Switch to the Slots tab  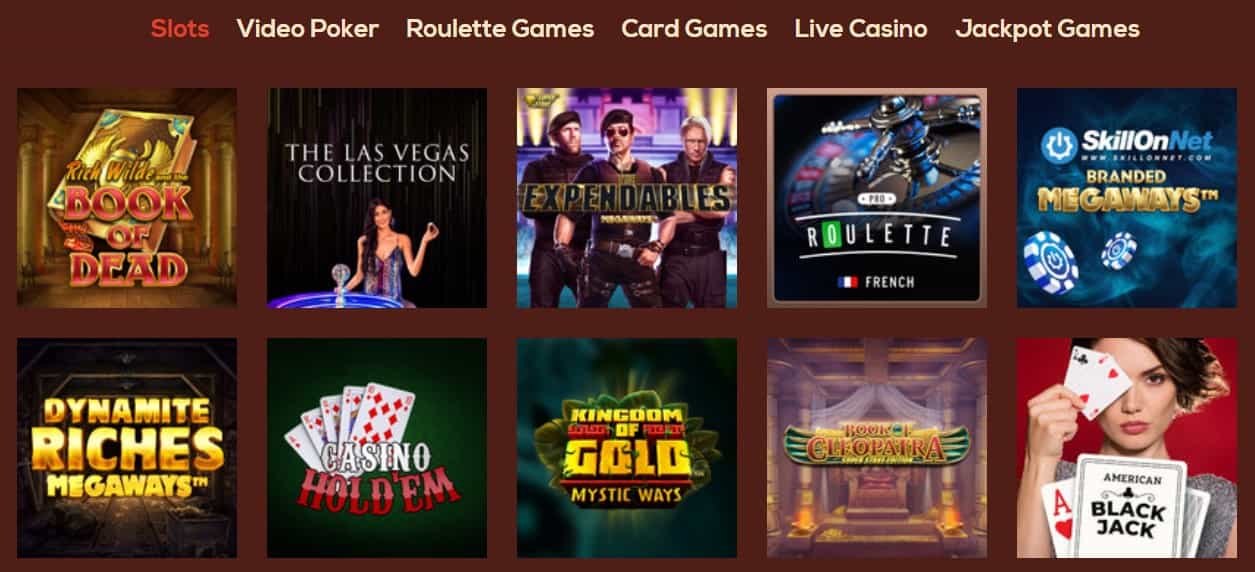point(180,29)
